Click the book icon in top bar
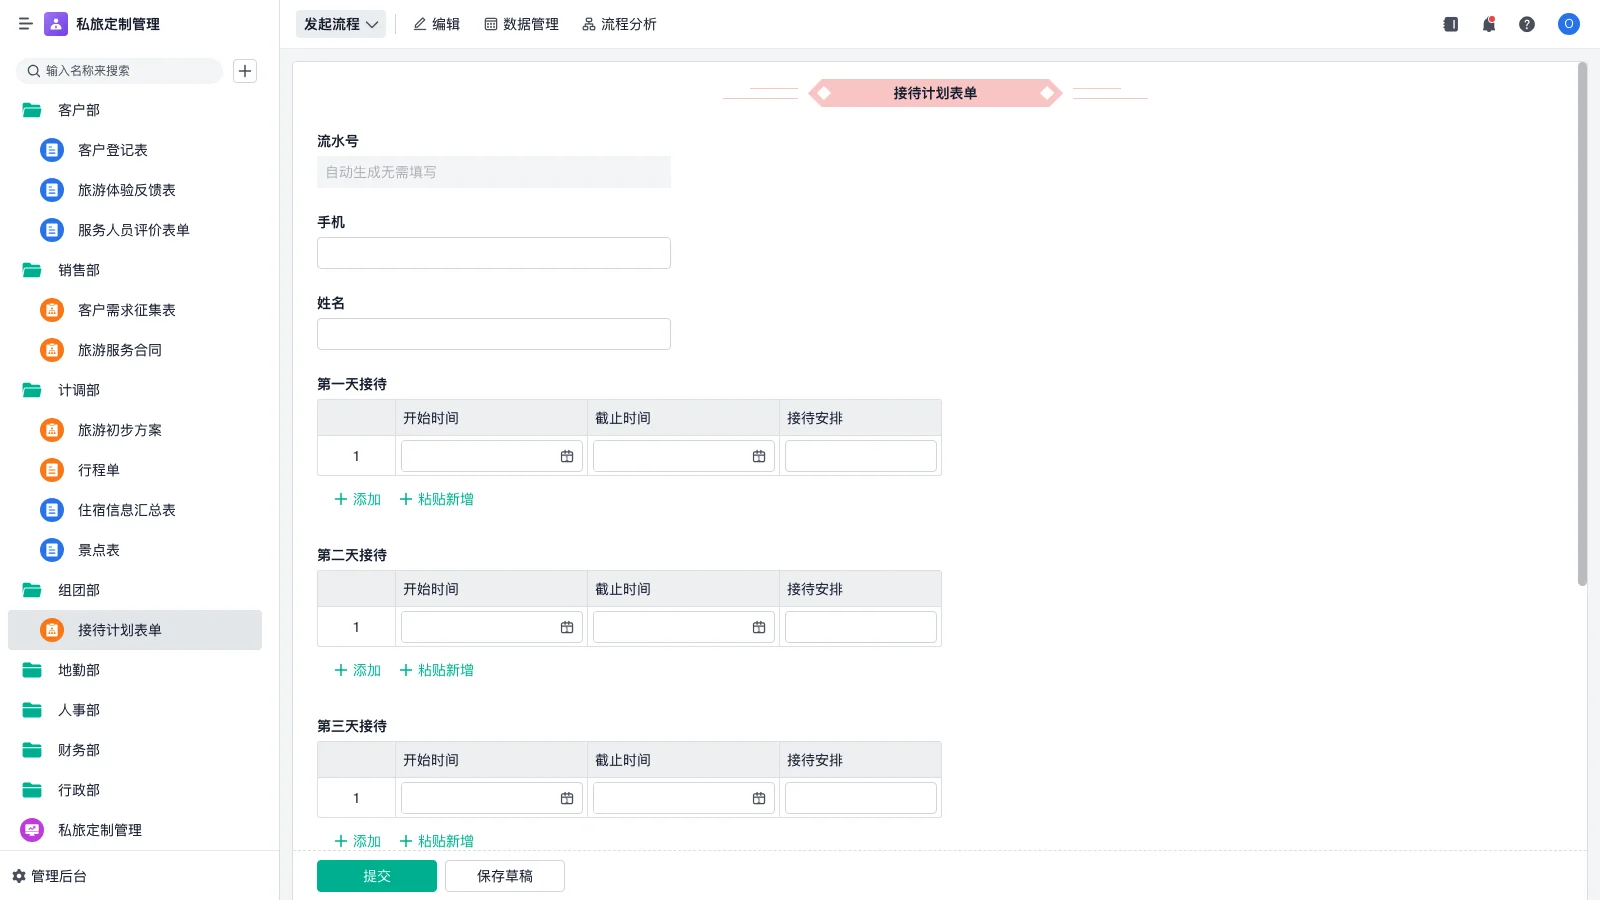Image resolution: width=1600 pixels, height=900 pixels. (1451, 24)
